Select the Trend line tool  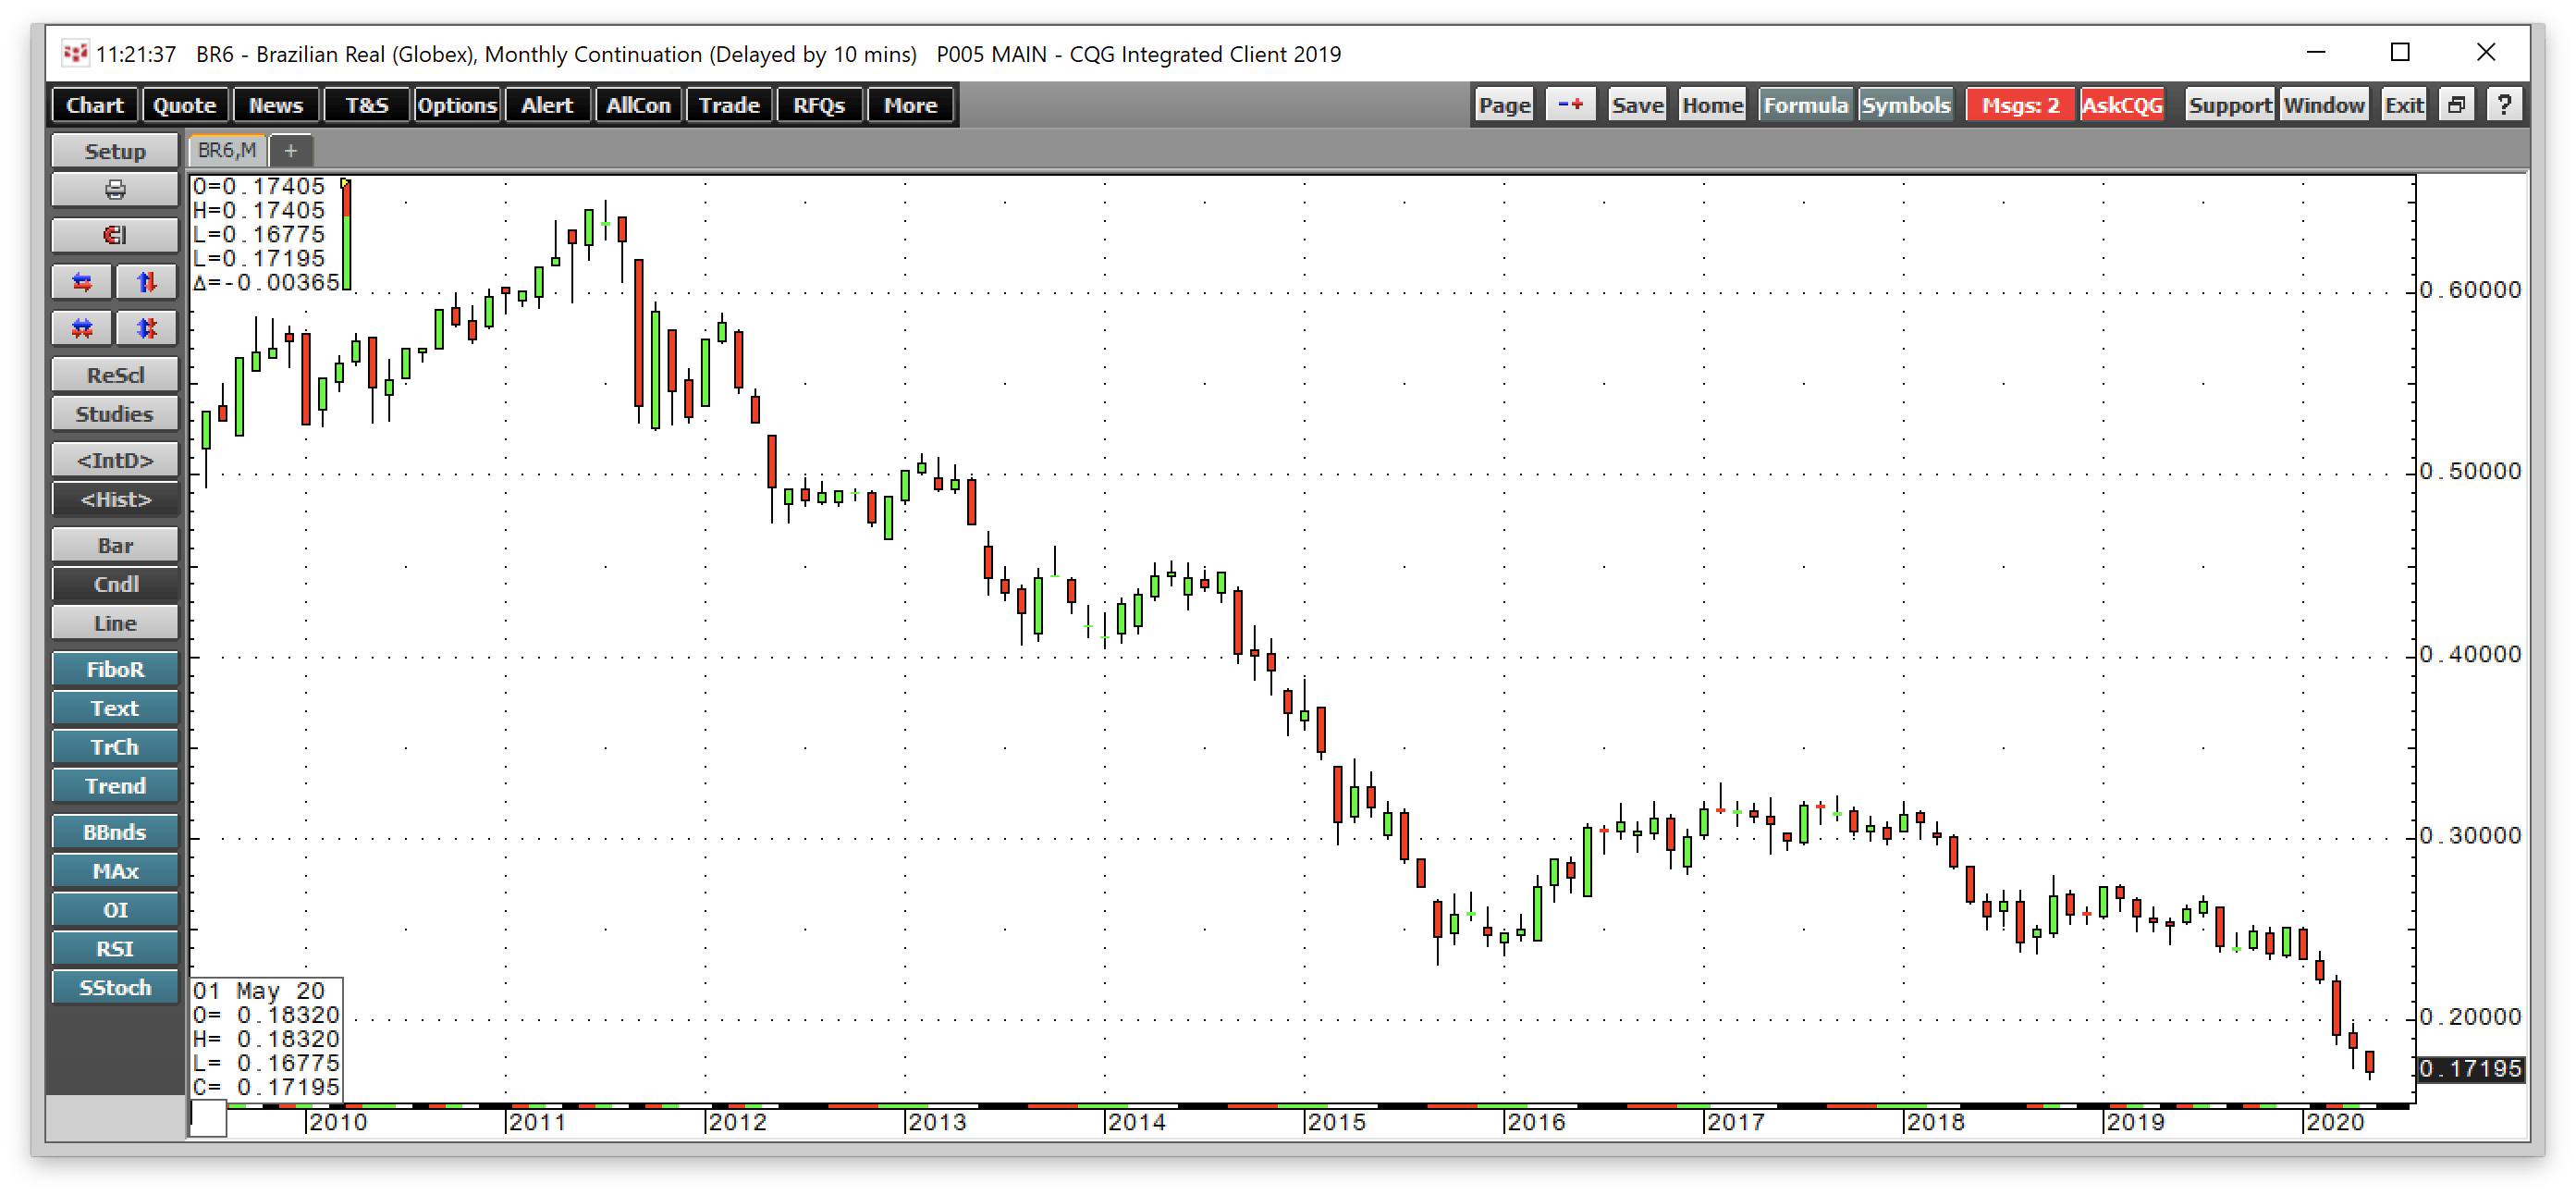tap(115, 786)
